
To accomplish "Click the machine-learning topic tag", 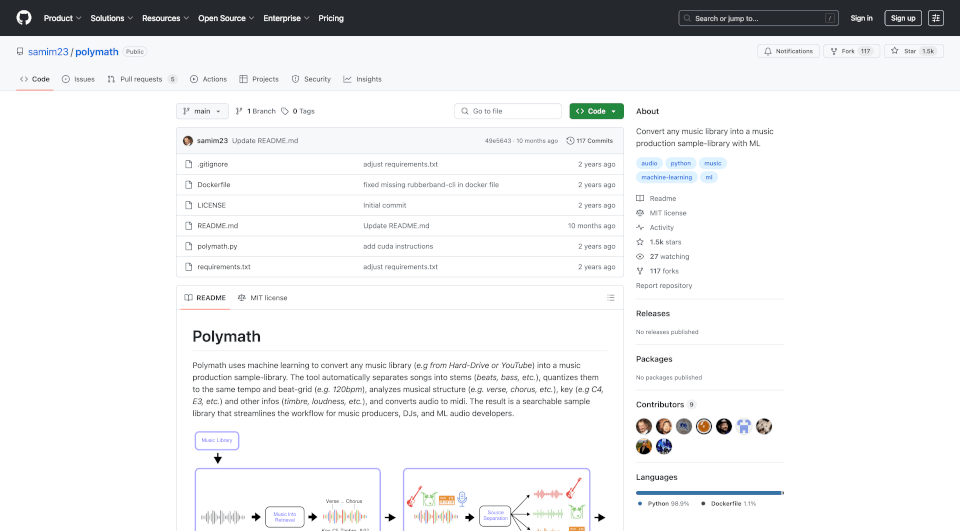I will [x=666, y=178].
